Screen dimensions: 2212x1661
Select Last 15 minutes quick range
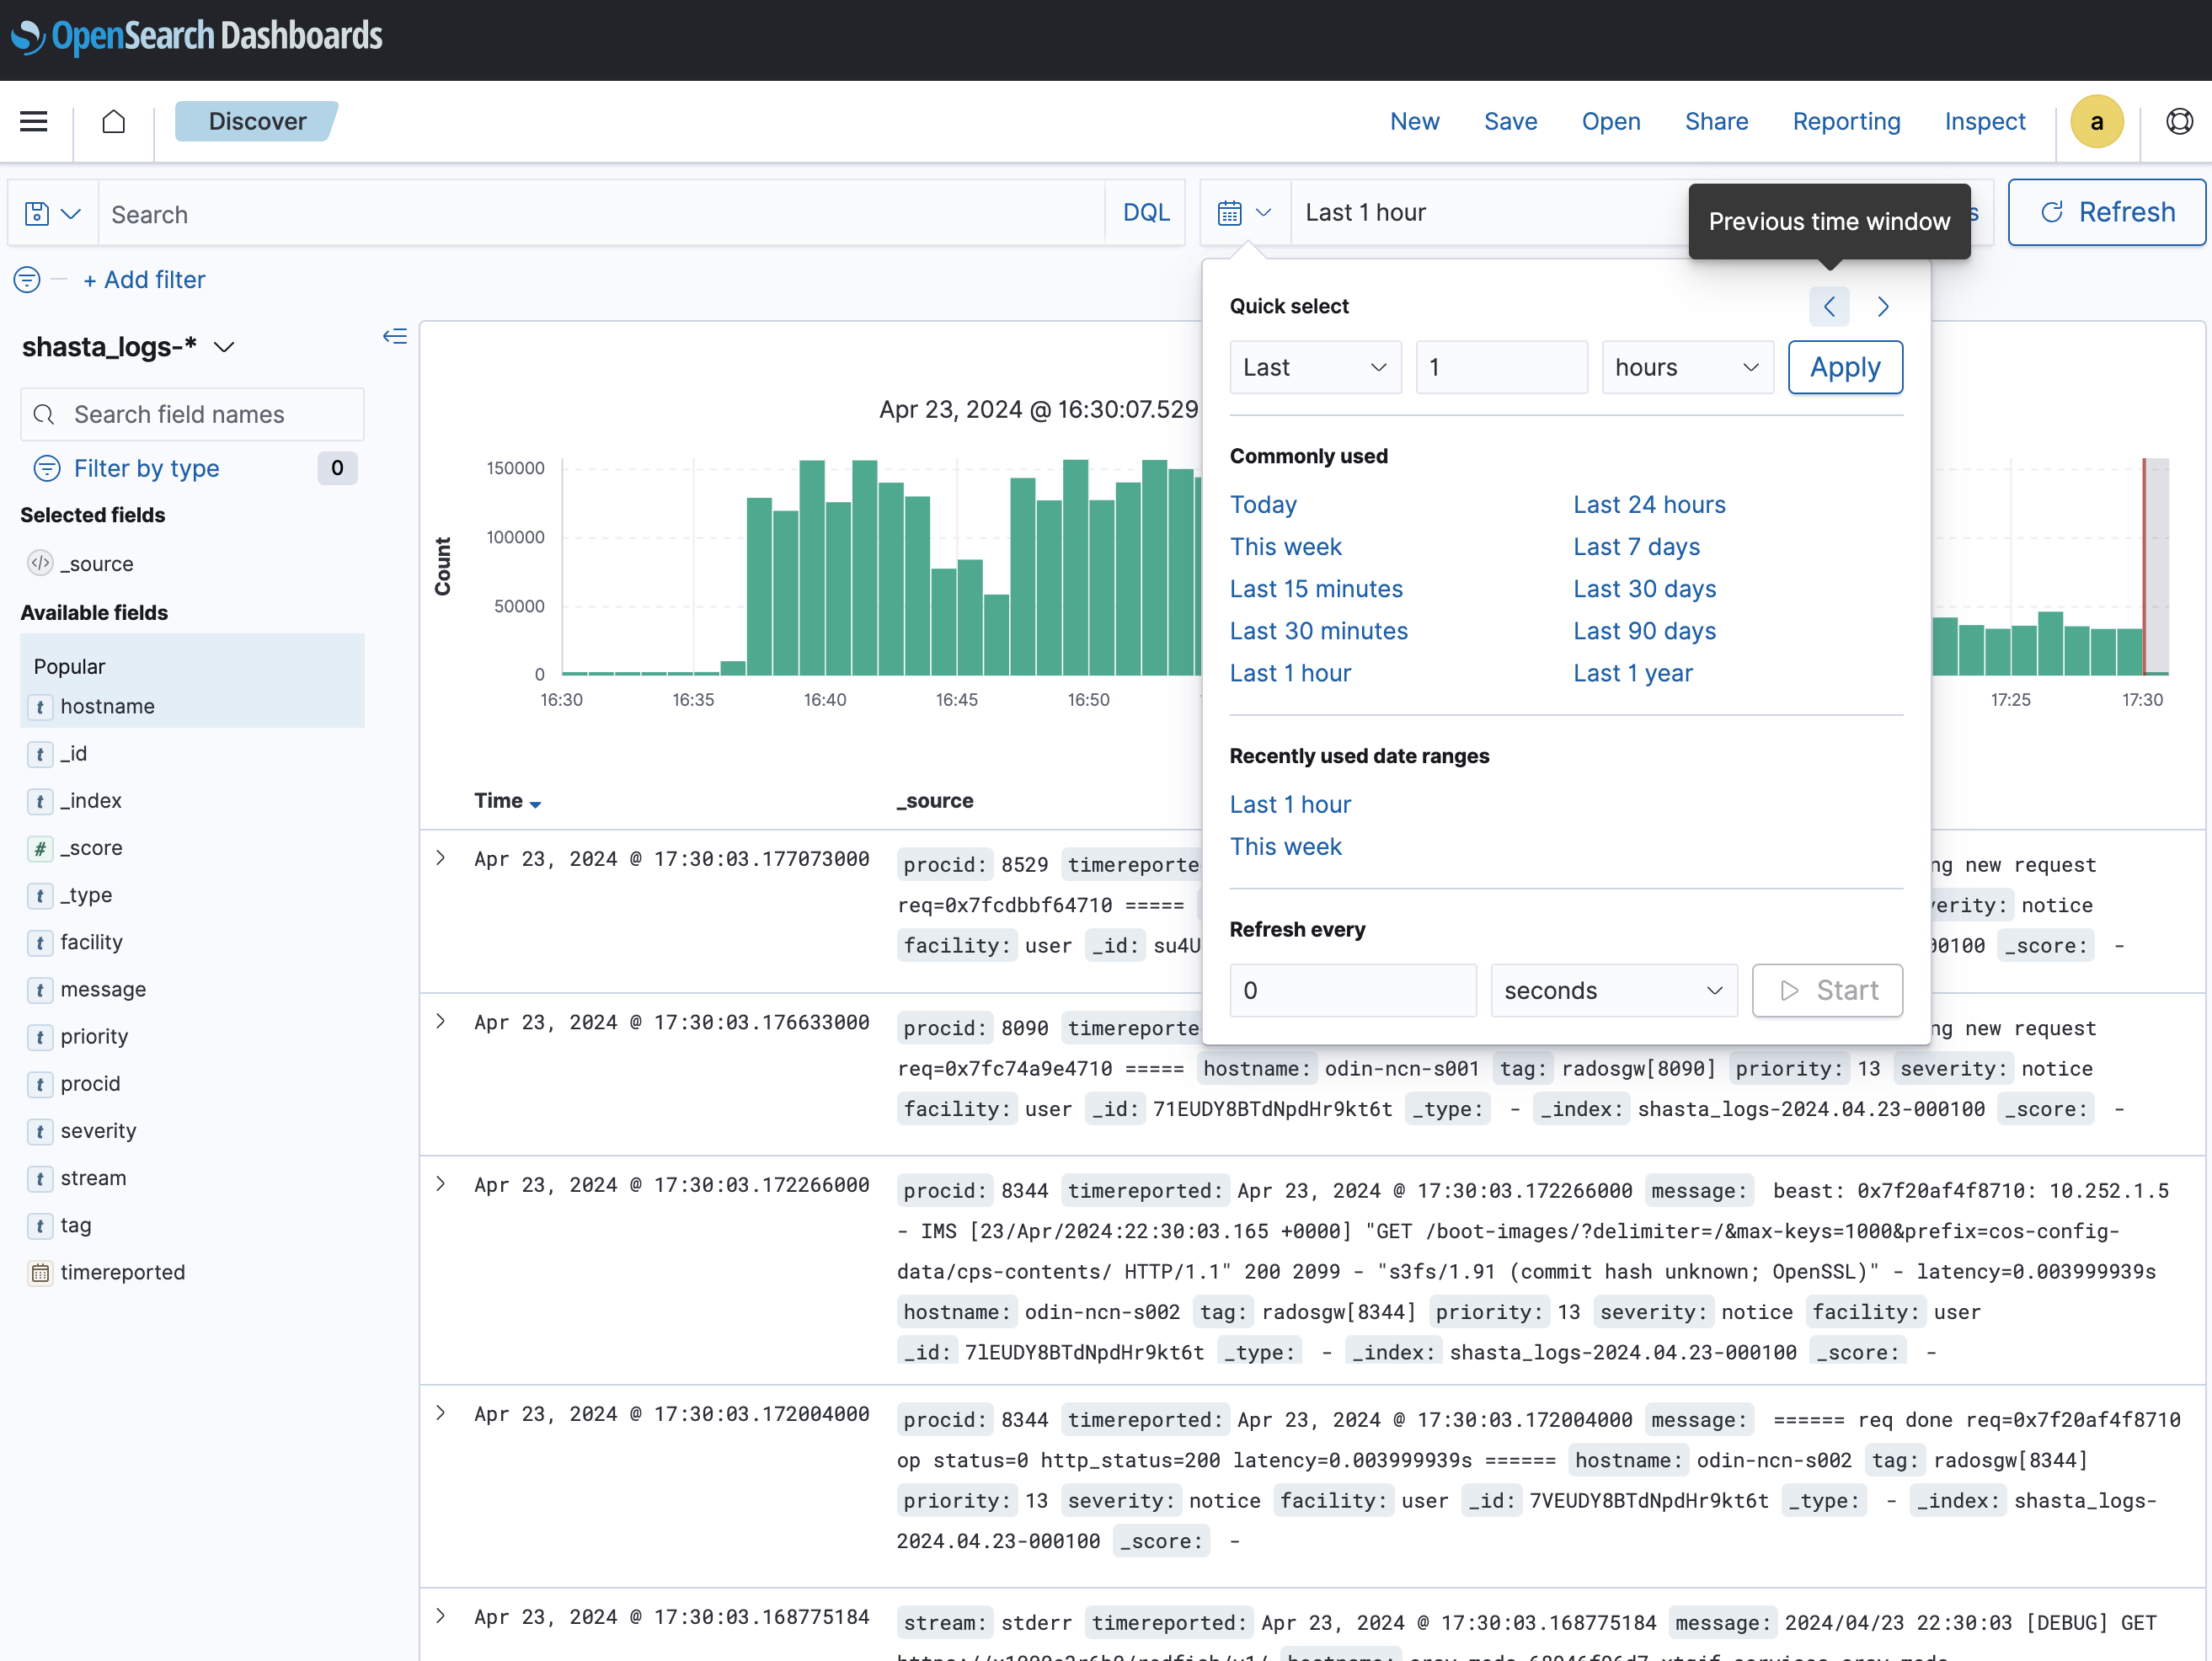pyautogui.click(x=1315, y=589)
